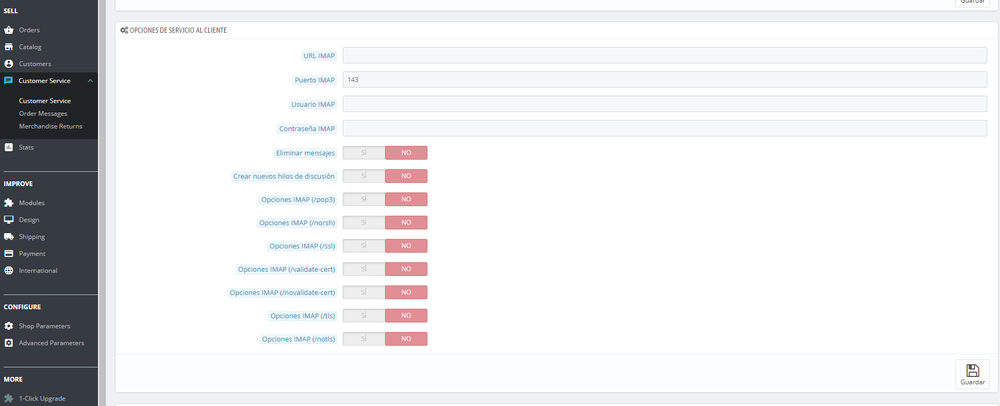This screenshot has width=1000, height=406.
Task: Go to Order Messages submenu link
Action: coord(43,113)
